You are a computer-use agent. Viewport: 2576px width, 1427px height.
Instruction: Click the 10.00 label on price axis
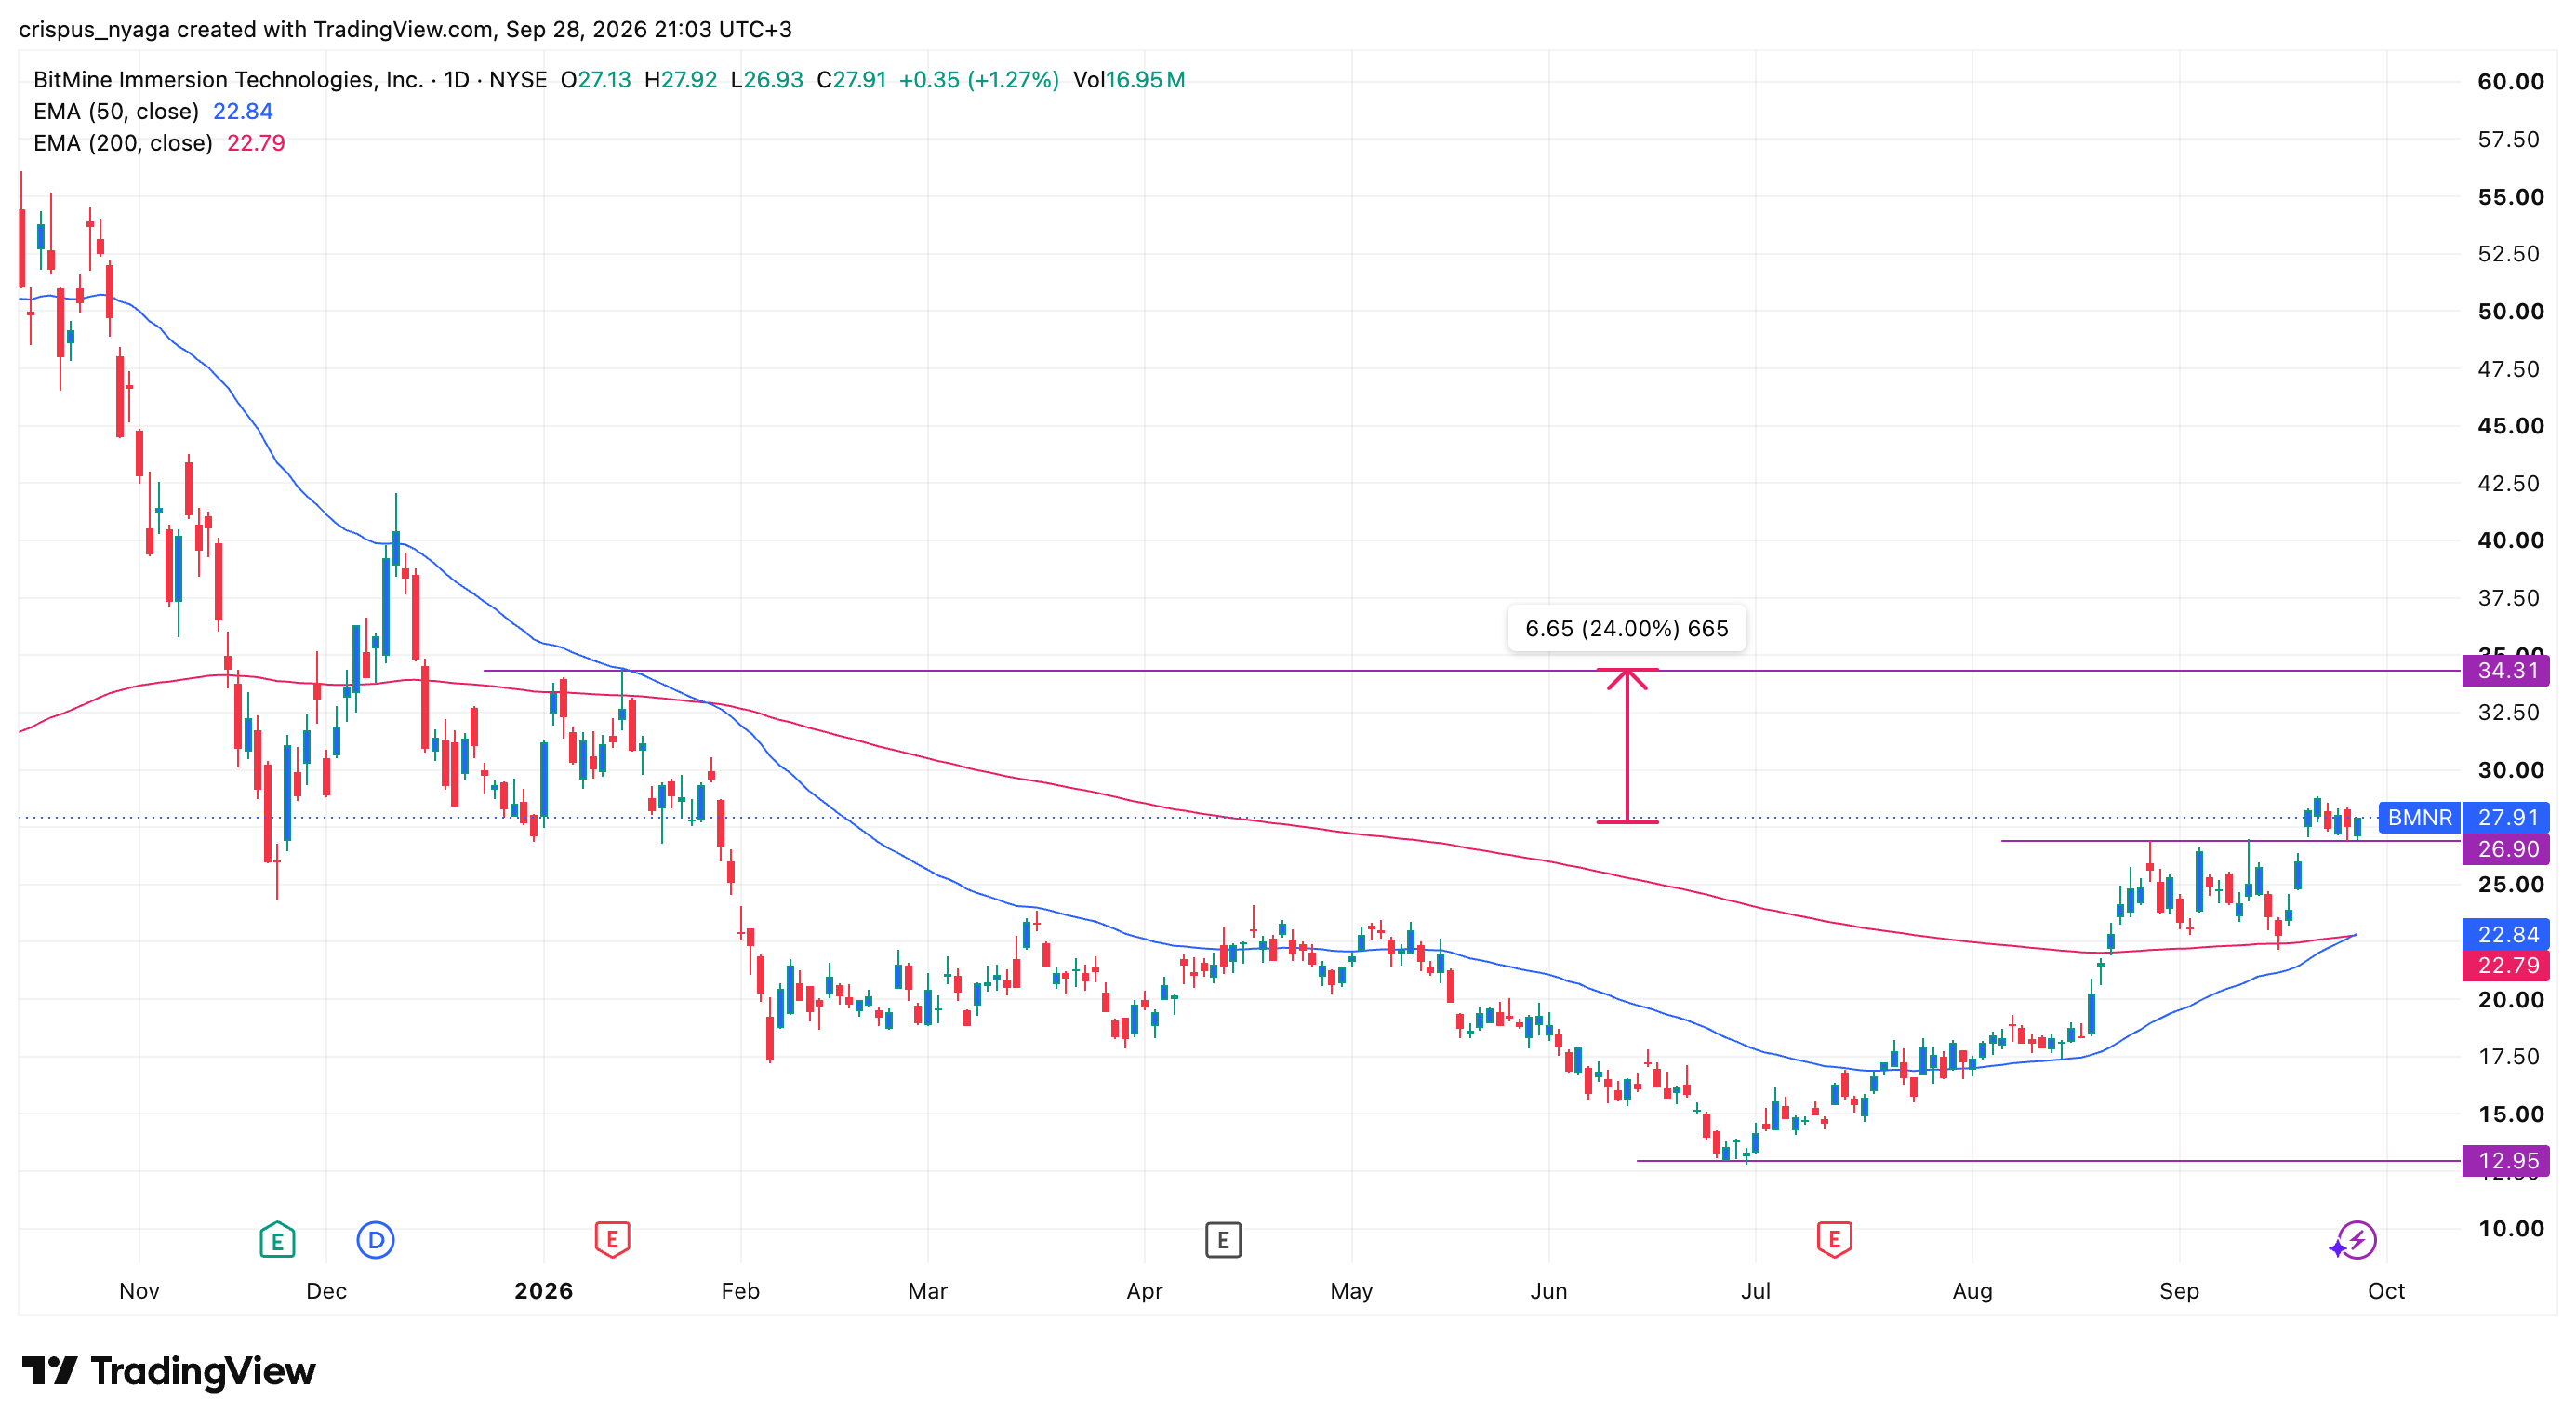tap(2510, 1229)
